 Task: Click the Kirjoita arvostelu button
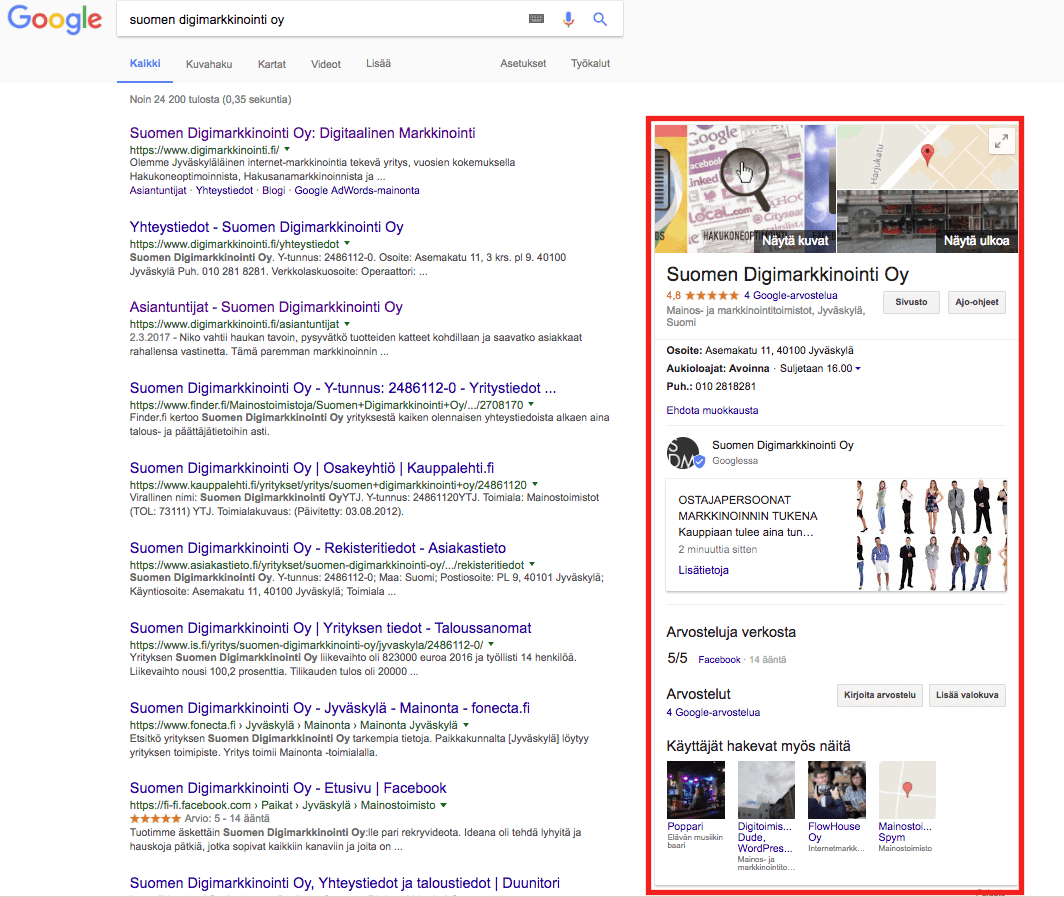click(879, 695)
